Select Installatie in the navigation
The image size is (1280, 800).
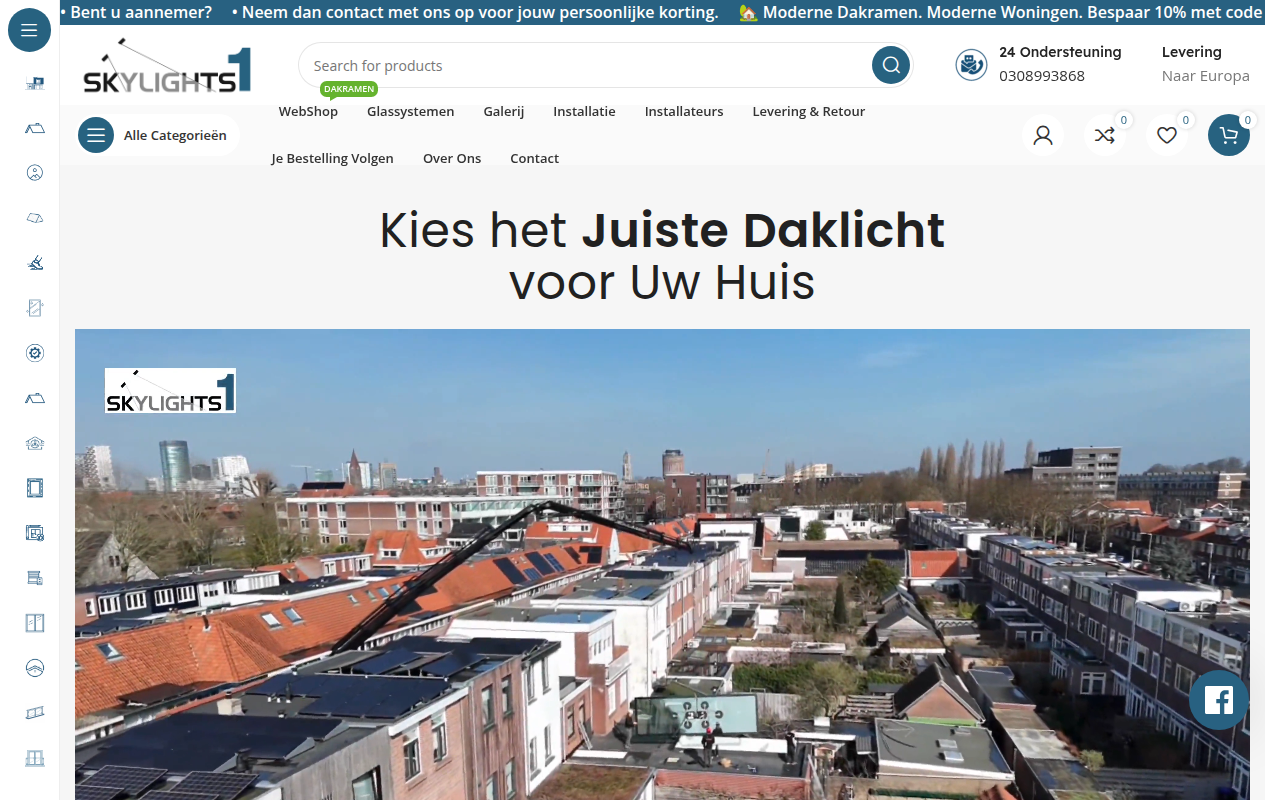584,111
